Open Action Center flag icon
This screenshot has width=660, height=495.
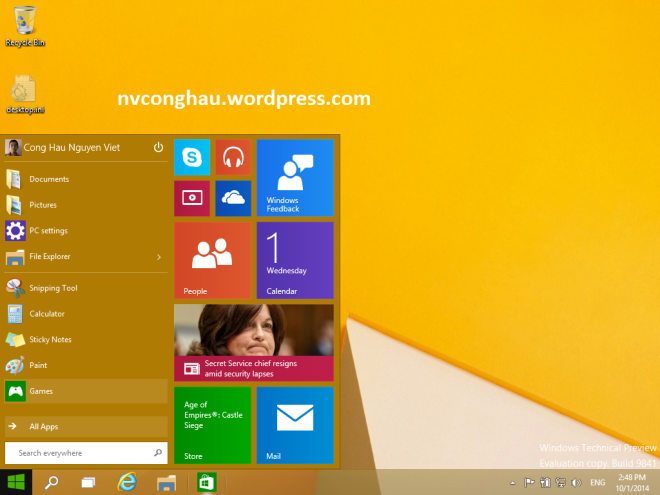pos(529,482)
